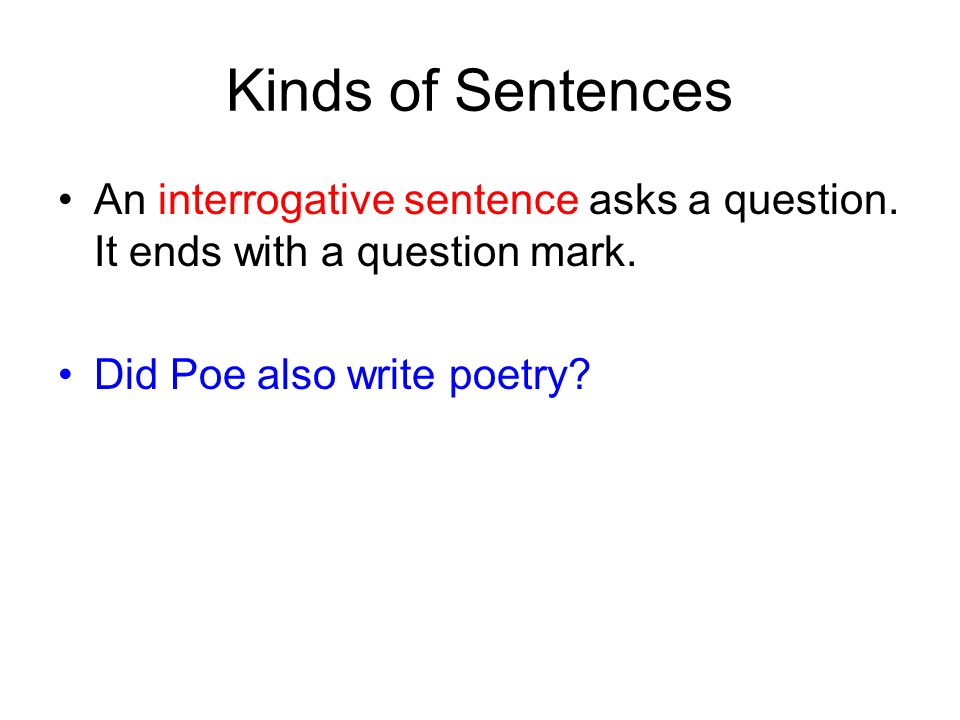960x720 pixels.
Task: Click the blue word "also"
Action: (x=296, y=374)
